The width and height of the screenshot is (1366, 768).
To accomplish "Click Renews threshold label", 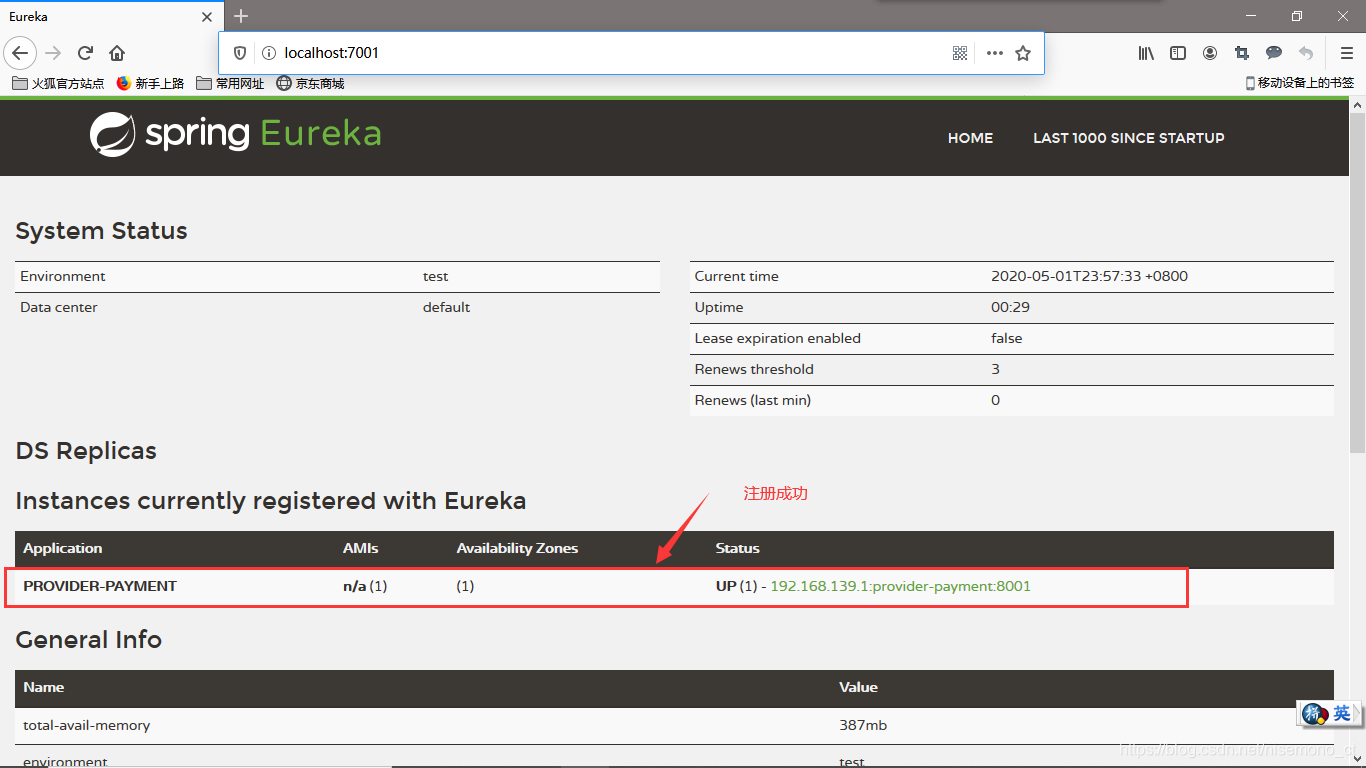I will [754, 369].
